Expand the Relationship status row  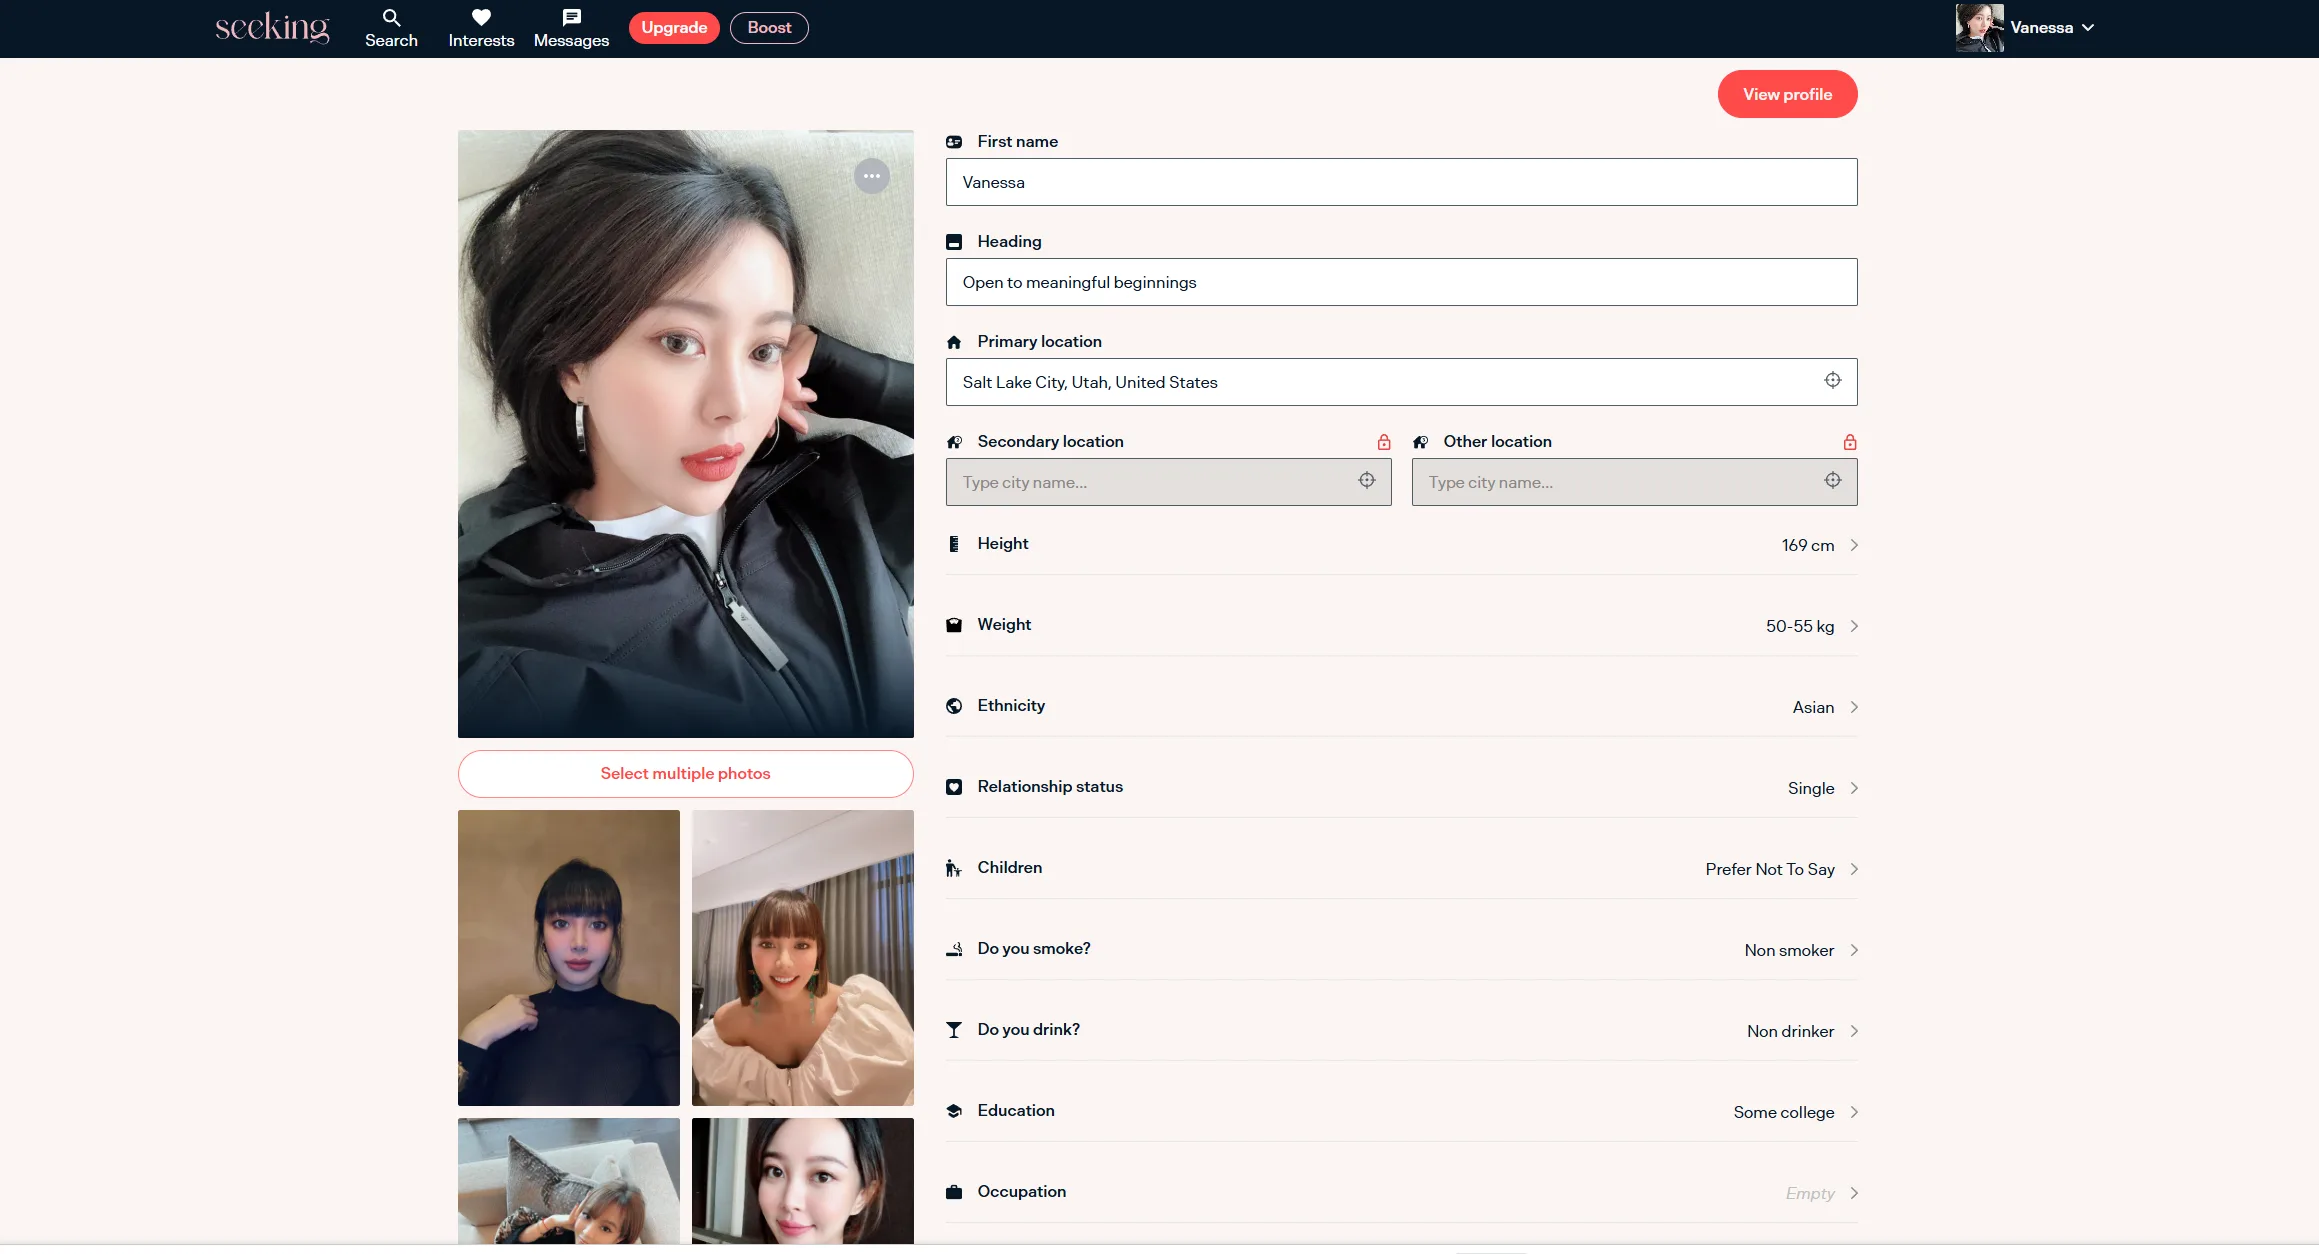pyautogui.click(x=1853, y=788)
